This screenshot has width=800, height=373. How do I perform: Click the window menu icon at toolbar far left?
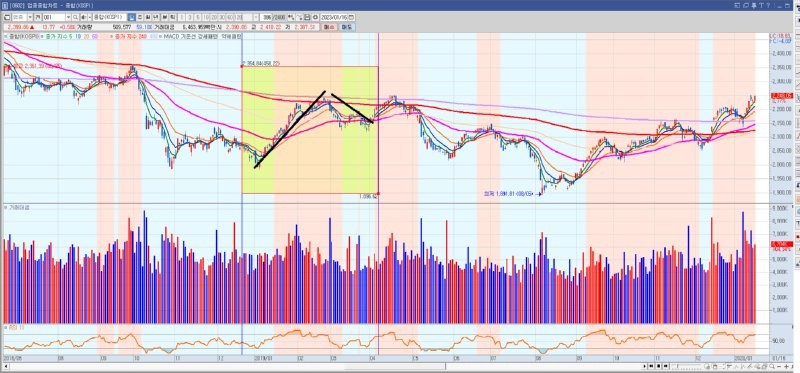point(7,17)
